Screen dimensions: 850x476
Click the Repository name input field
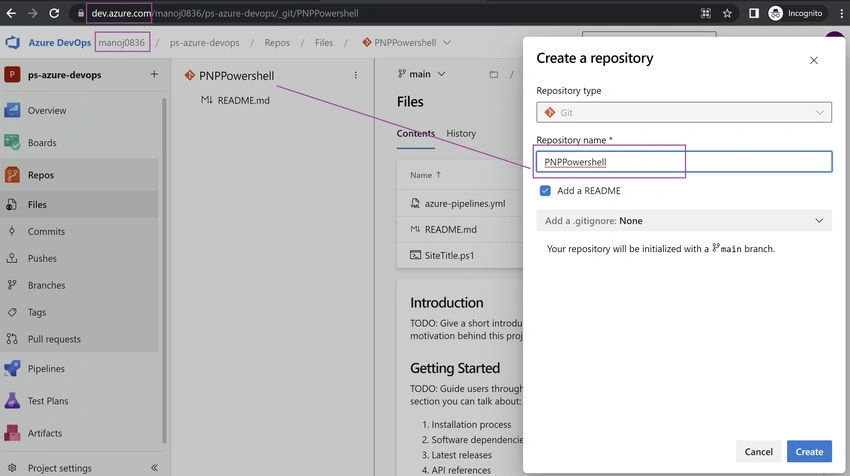[684, 162]
